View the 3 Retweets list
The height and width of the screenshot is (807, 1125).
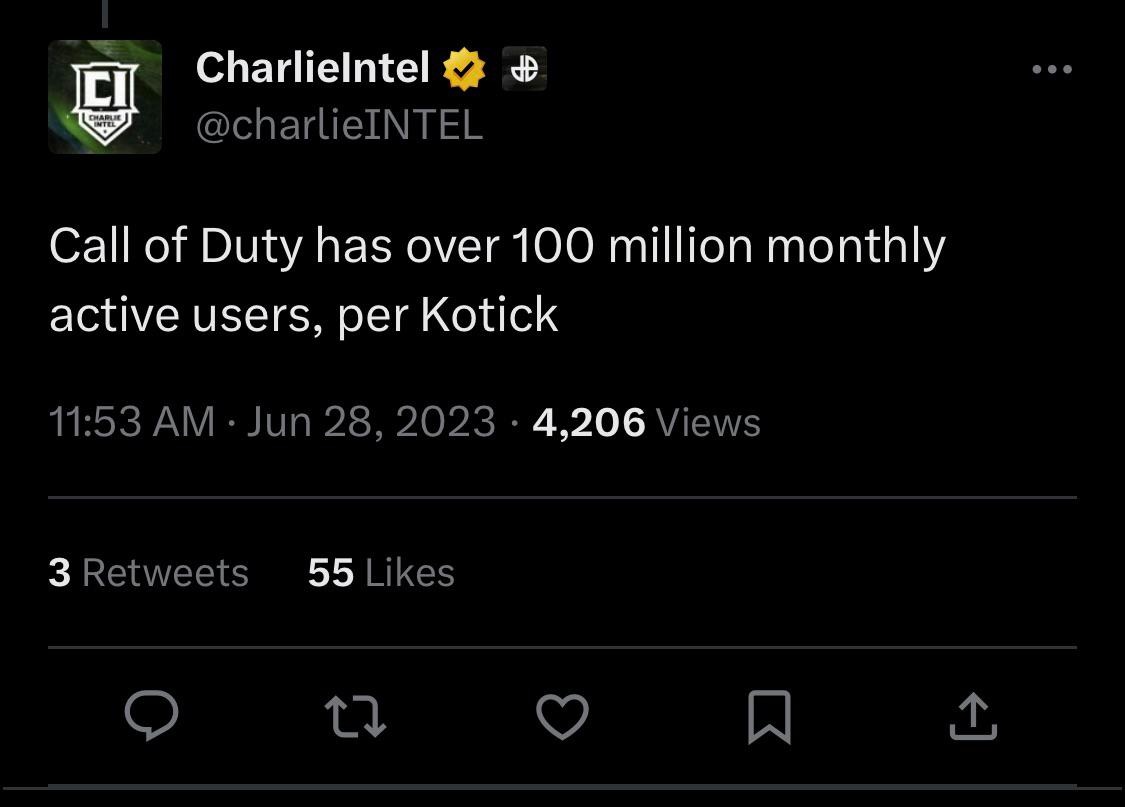[x=148, y=573]
